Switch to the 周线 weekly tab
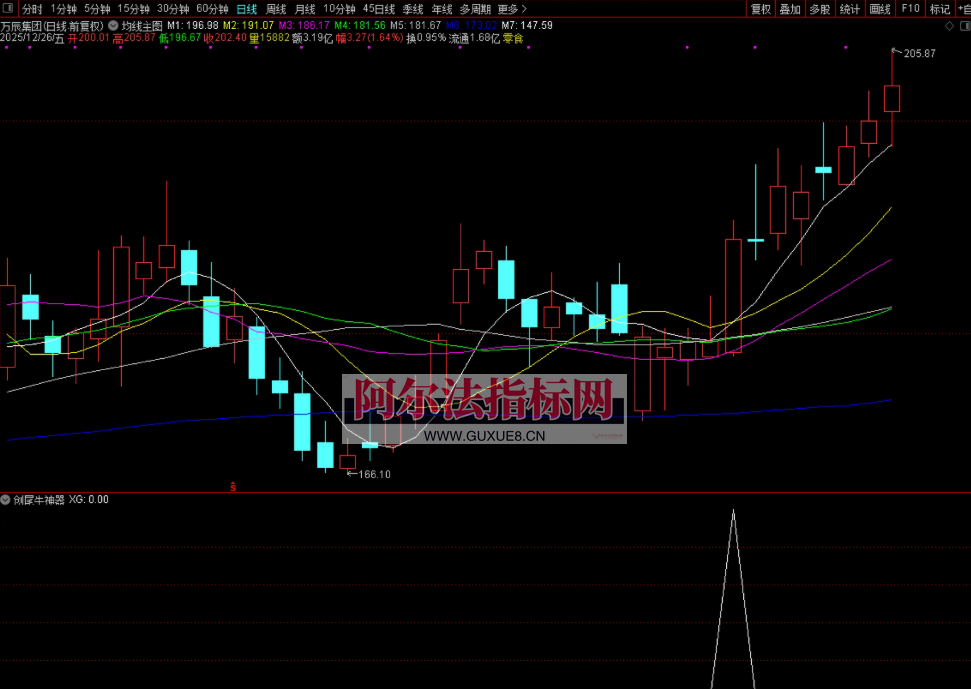971x689 pixels. (276, 9)
